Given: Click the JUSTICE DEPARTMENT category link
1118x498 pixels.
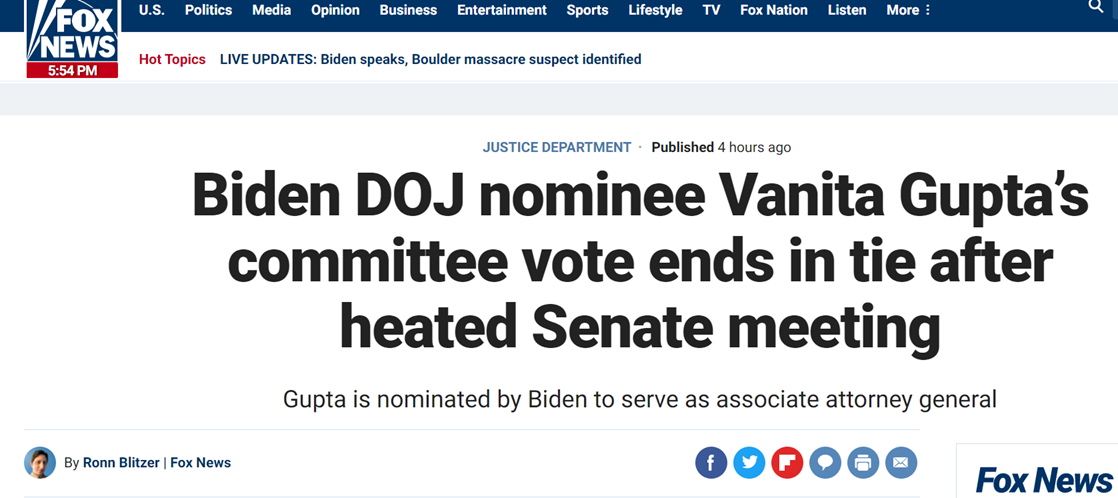Looking at the screenshot, I should (557, 148).
